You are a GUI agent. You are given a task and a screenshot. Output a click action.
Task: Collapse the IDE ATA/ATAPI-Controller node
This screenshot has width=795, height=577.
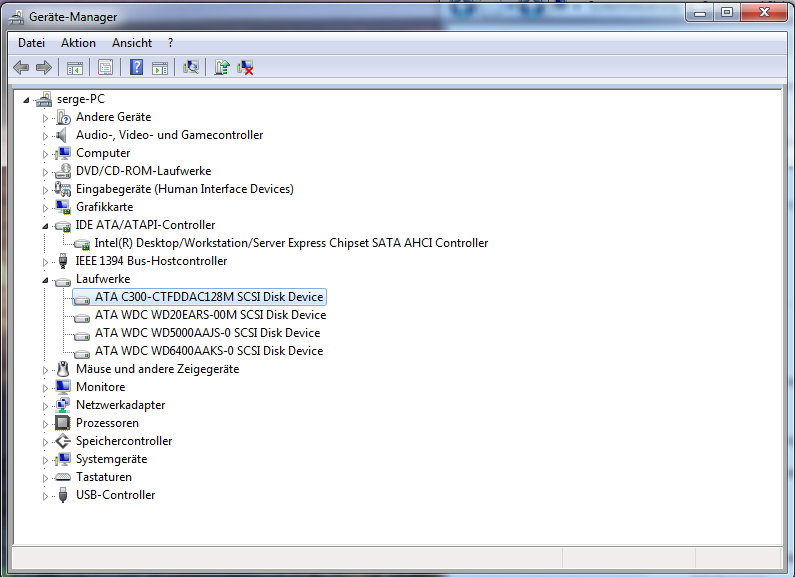pos(45,226)
